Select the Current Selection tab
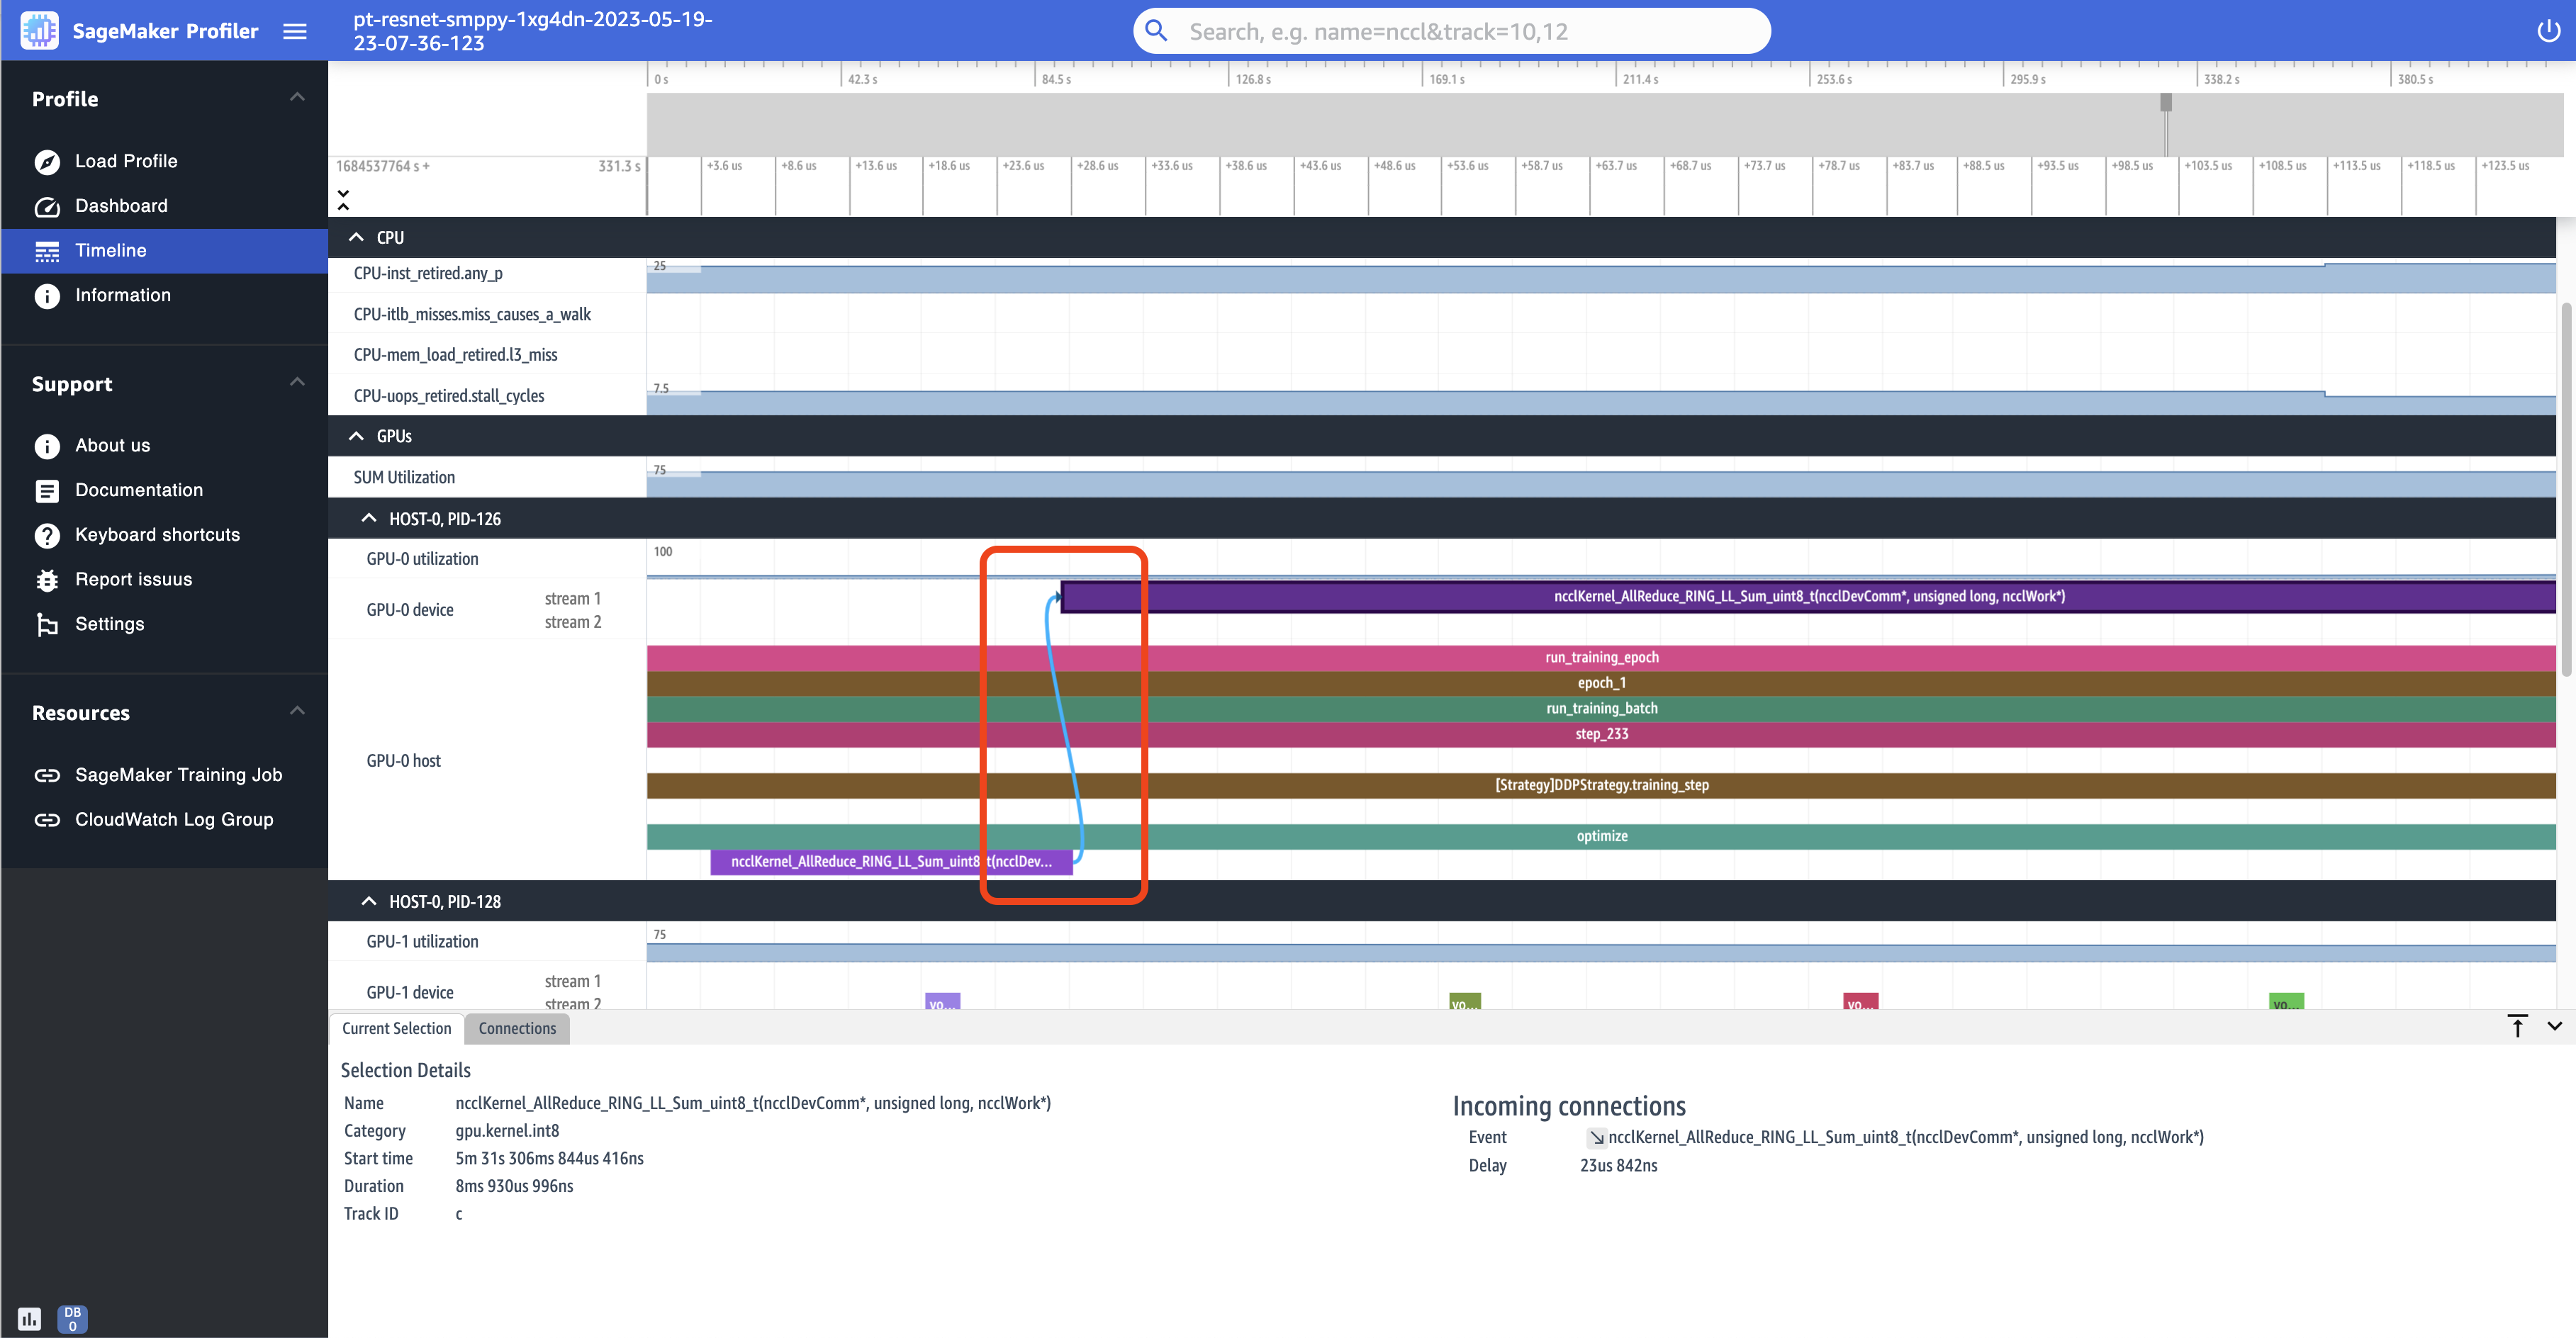 tap(397, 1028)
